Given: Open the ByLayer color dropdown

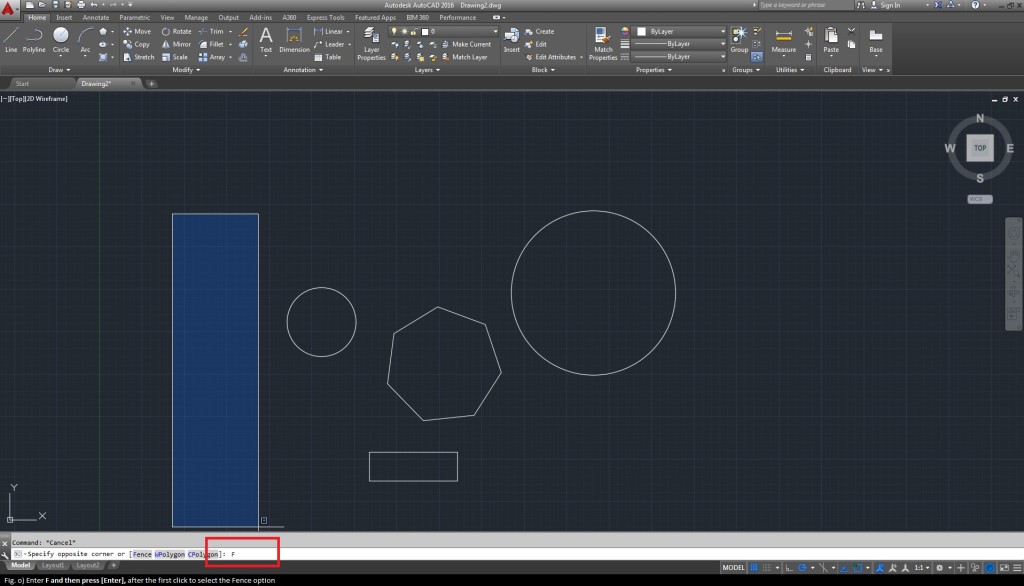Looking at the screenshot, I should click(x=680, y=32).
